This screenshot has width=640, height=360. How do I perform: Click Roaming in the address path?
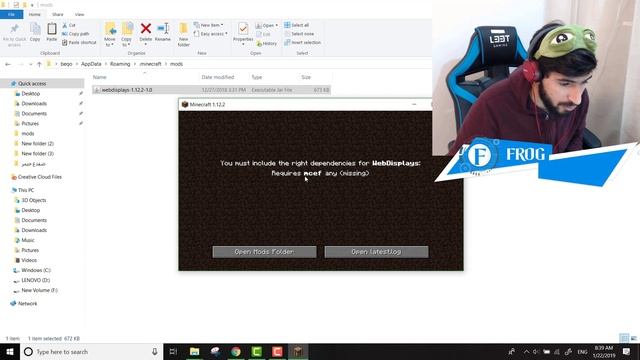(x=120, y=64)
